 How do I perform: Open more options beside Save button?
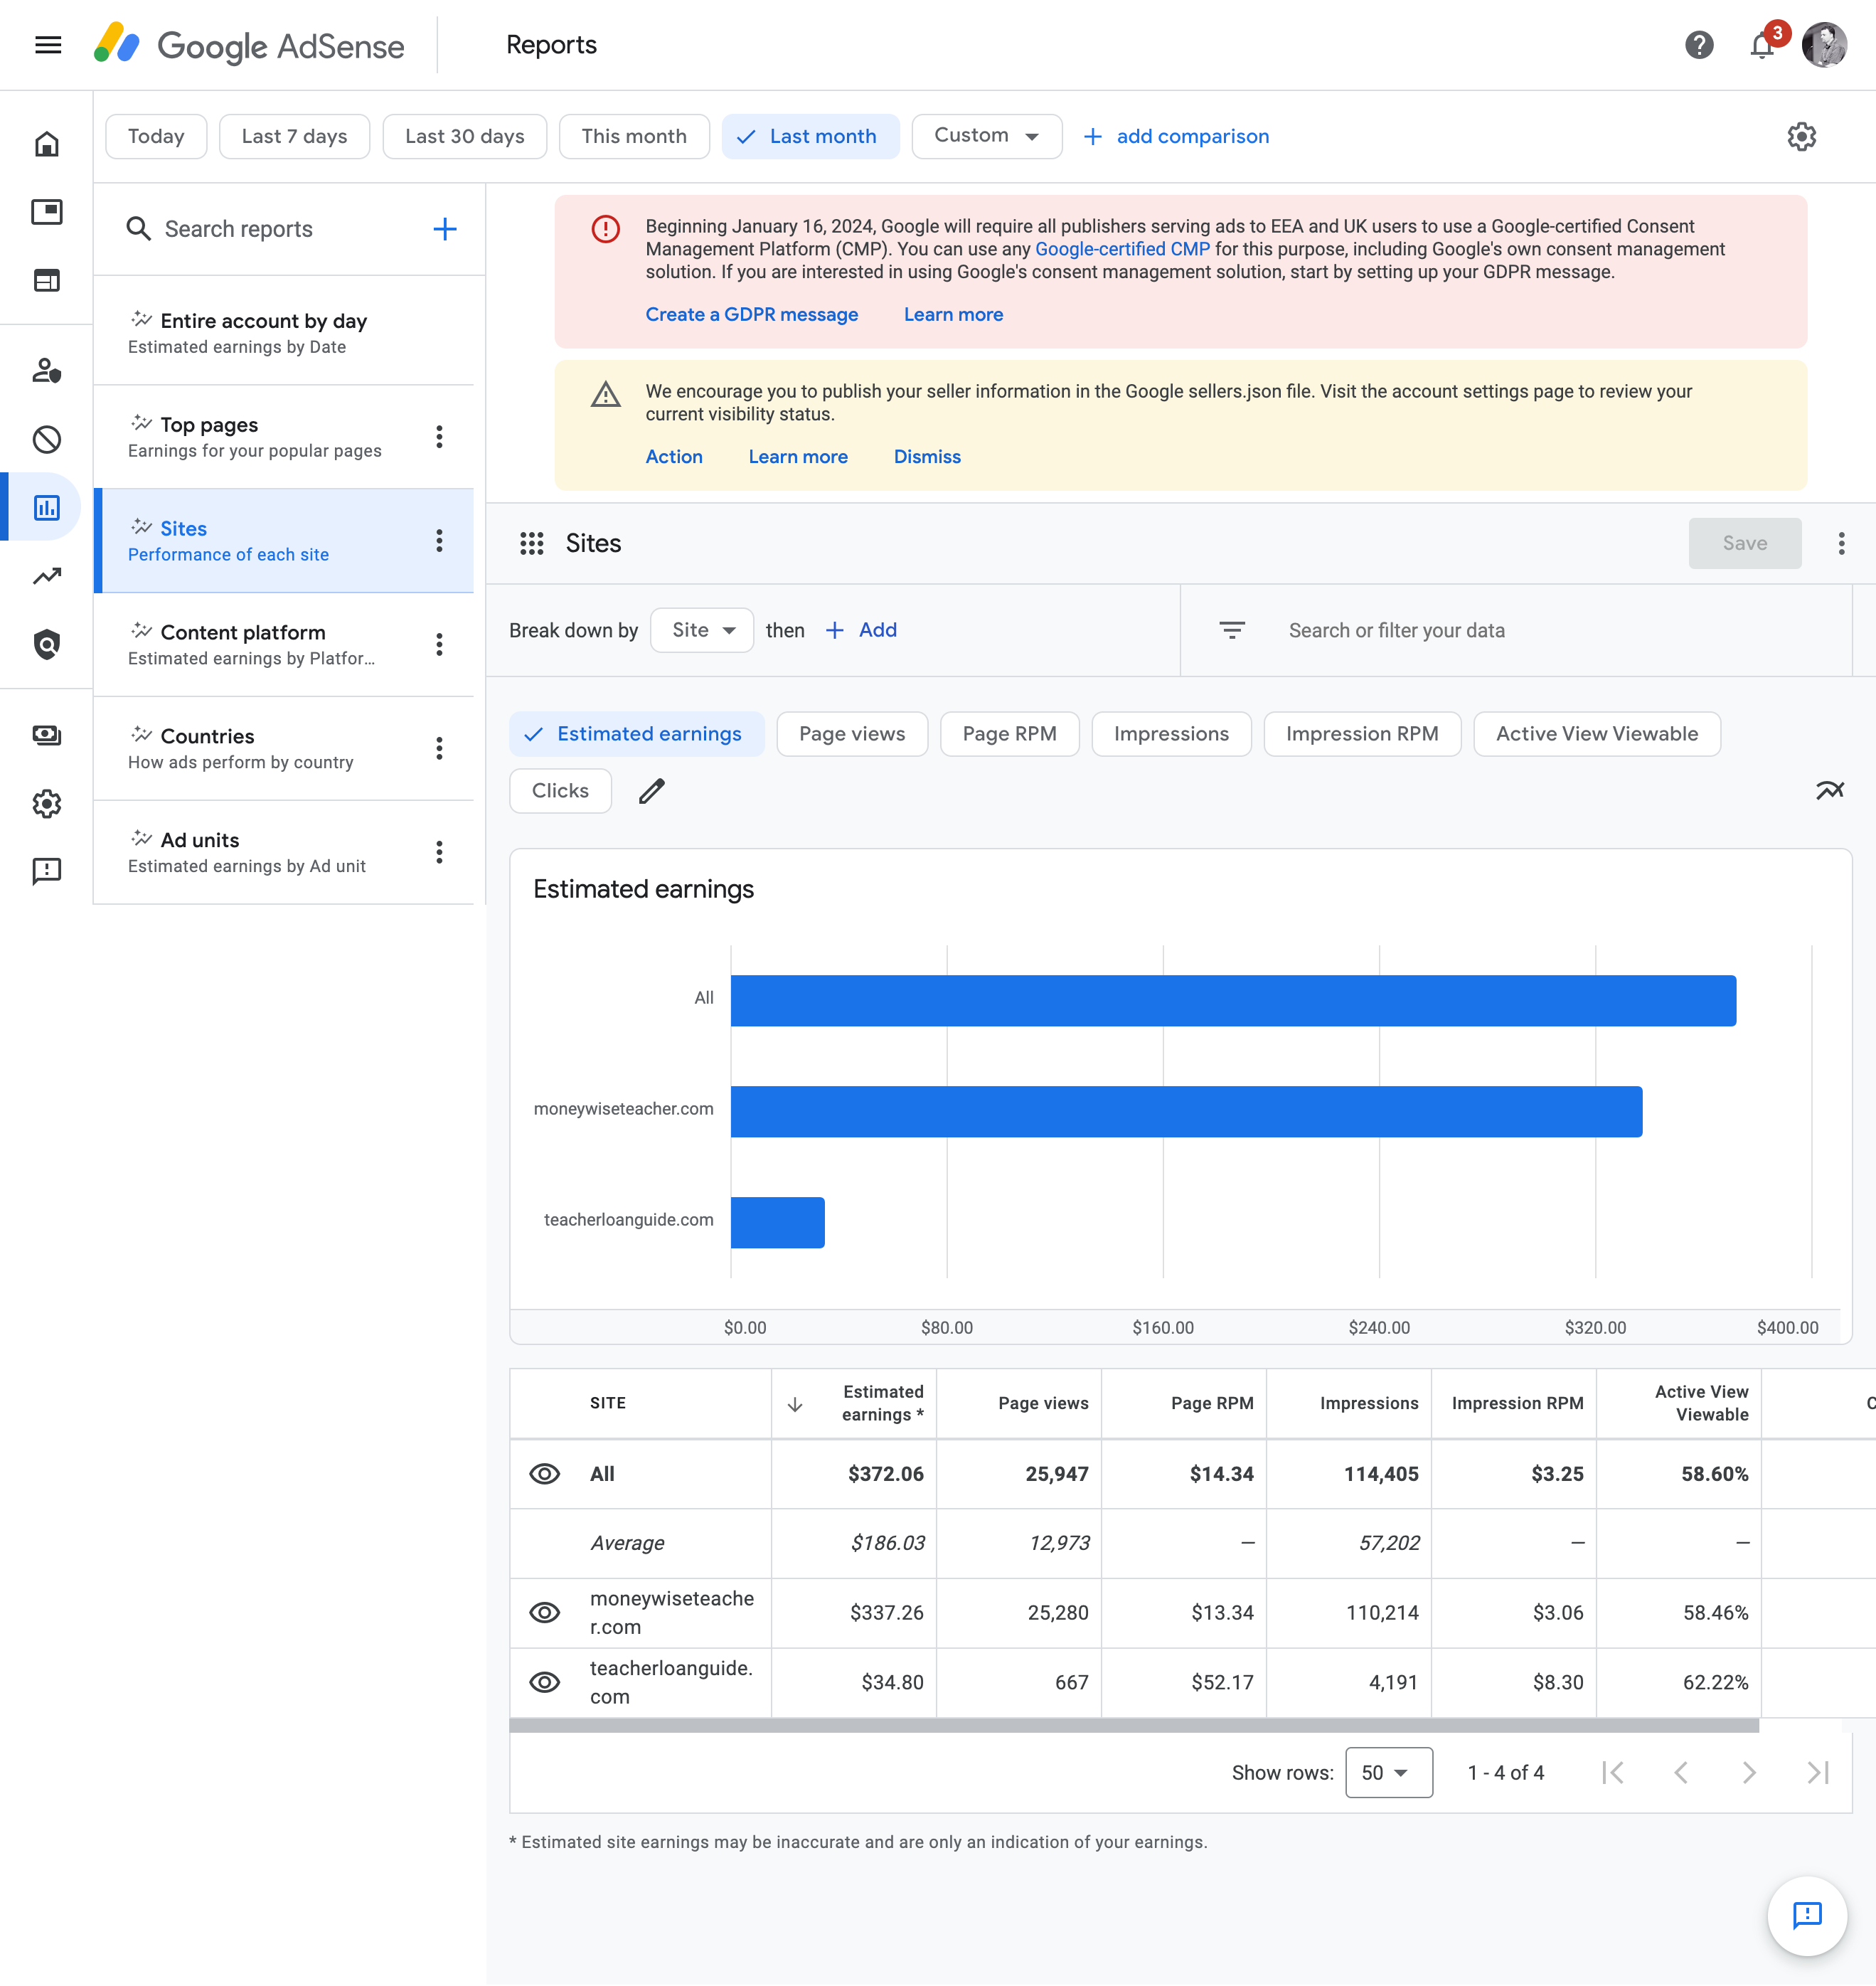coord(1841,543)
